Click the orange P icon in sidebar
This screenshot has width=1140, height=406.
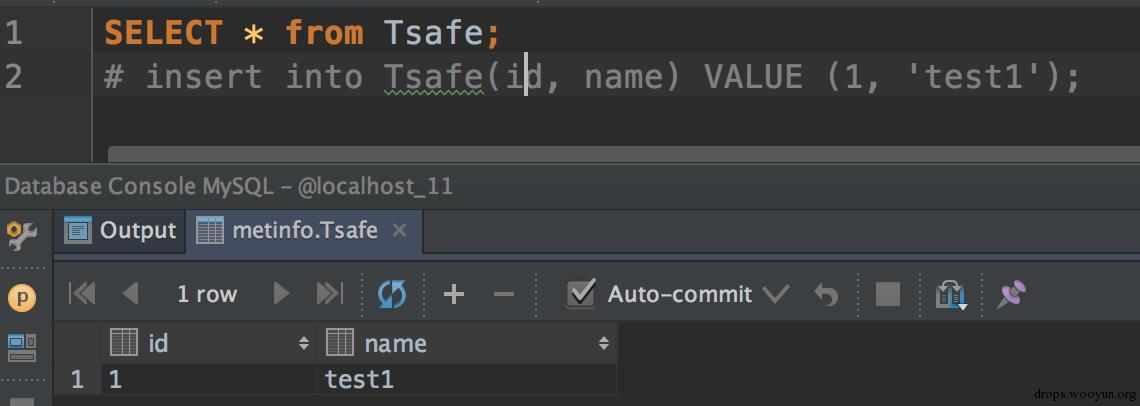(x=22, y=297)
